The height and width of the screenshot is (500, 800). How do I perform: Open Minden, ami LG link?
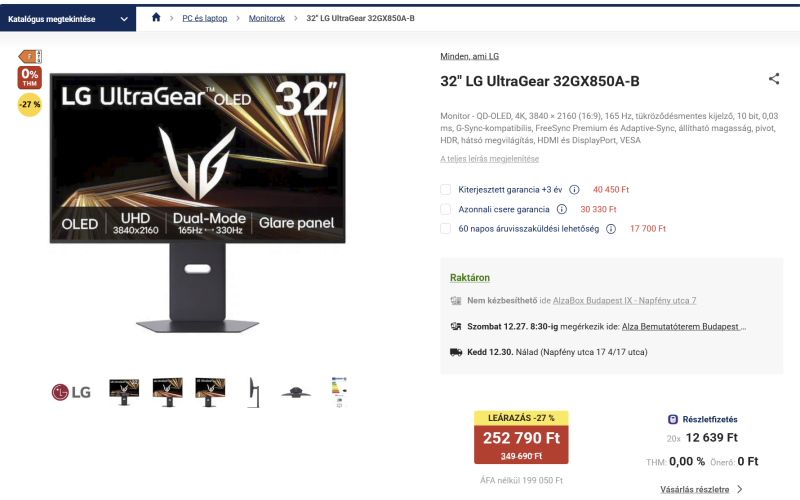[x=469, y=56]
